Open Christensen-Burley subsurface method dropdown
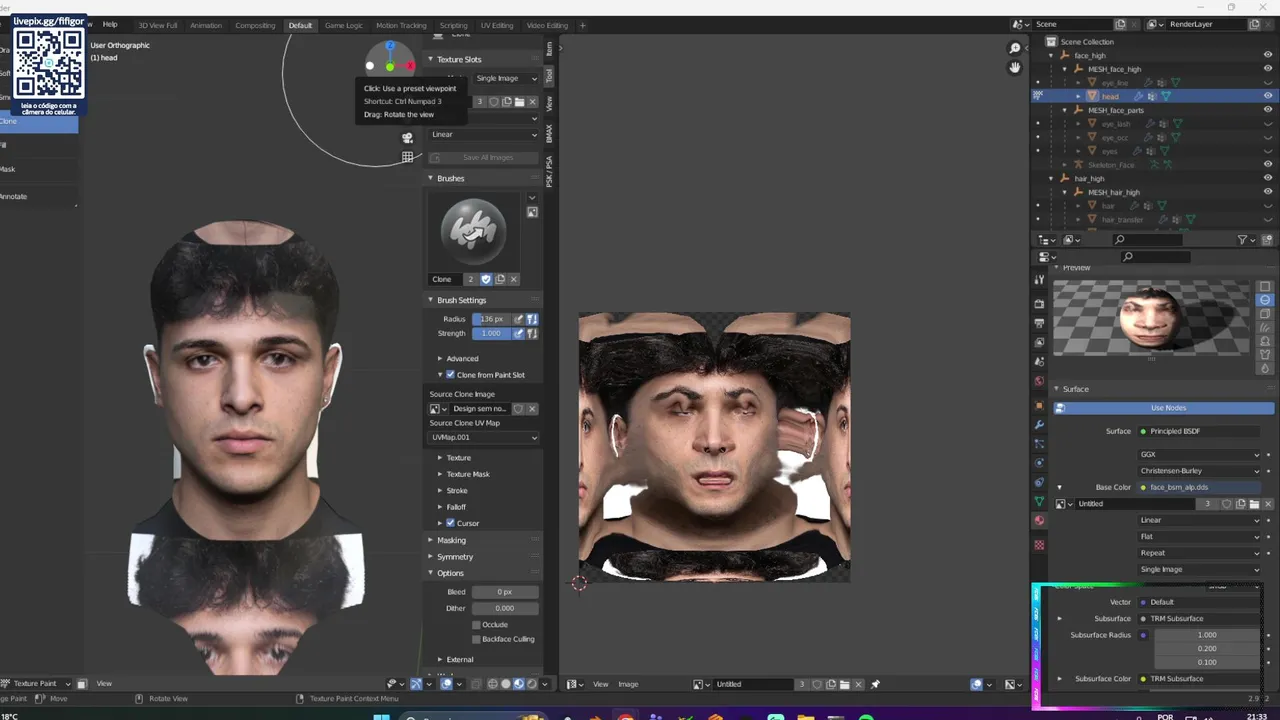This screenshot has width=1280, height=720. (1200, 471)
